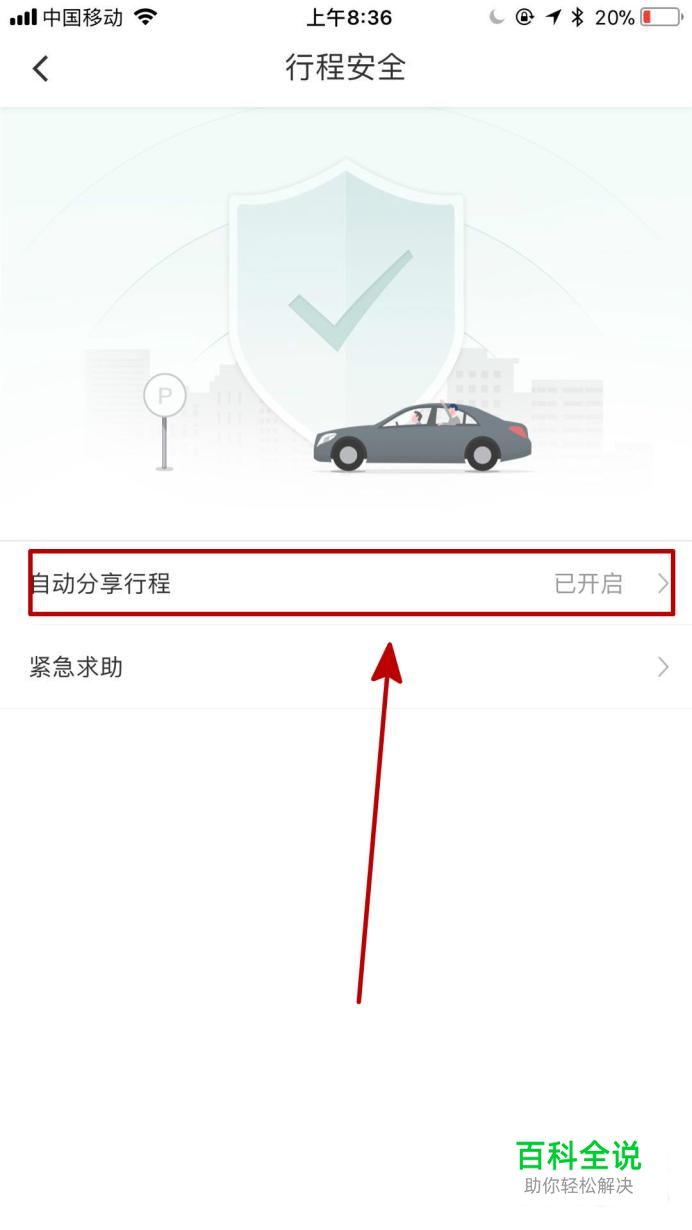692x1230 pixels.
Task: Tap the Bluetooth status icon
Action: pos(578,17)
